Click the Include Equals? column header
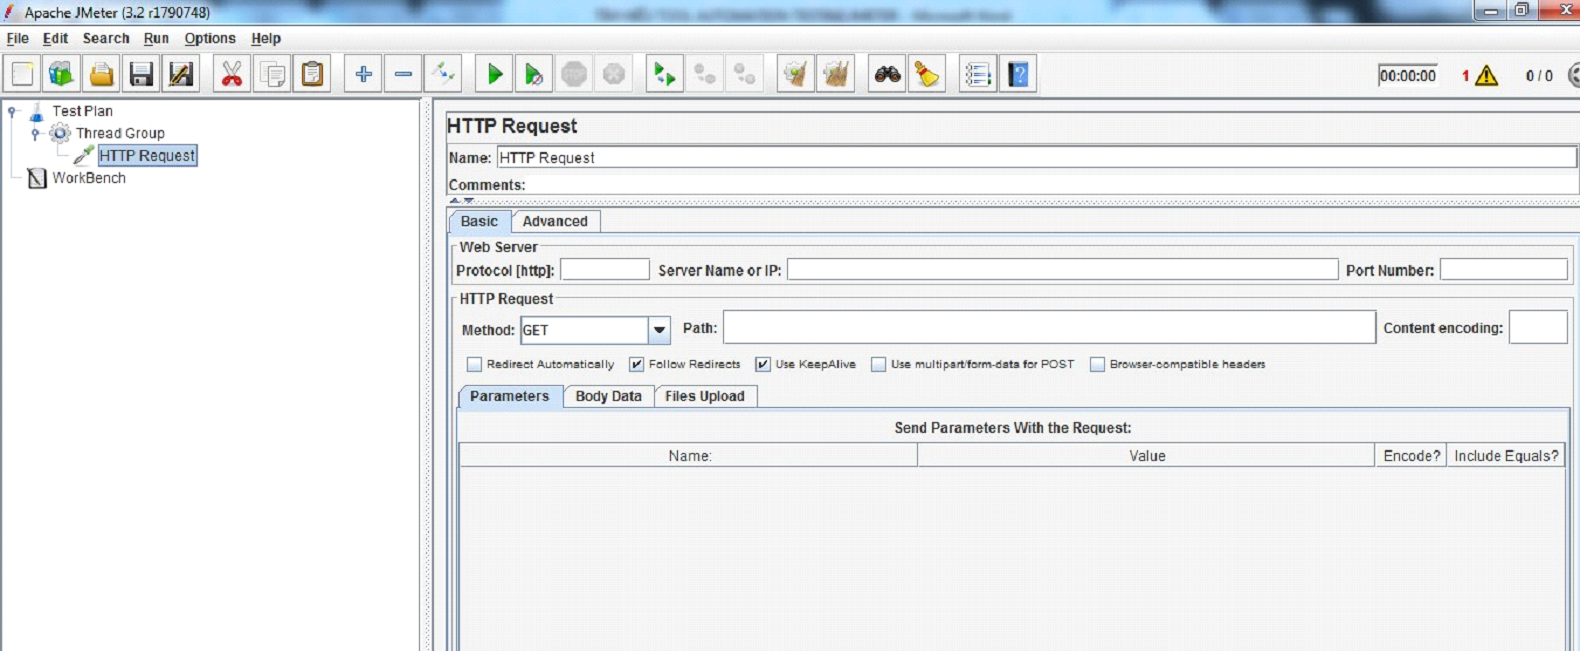1580x651 pixels. [x=1506, y=456]
